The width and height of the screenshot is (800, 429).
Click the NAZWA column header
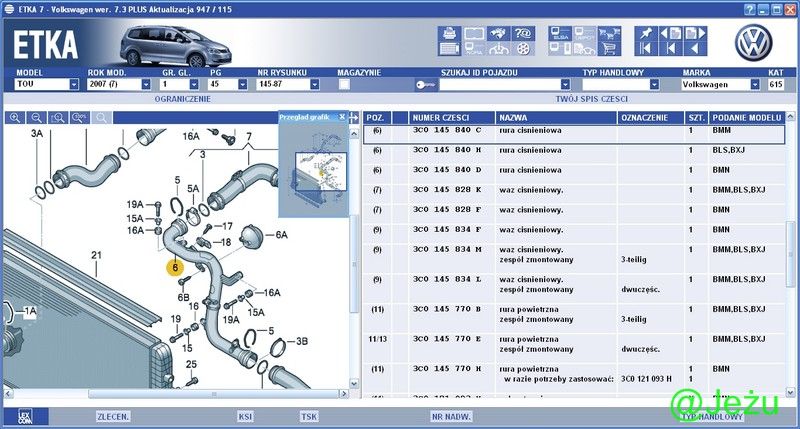pyautogui.click(x=556, y=118)
